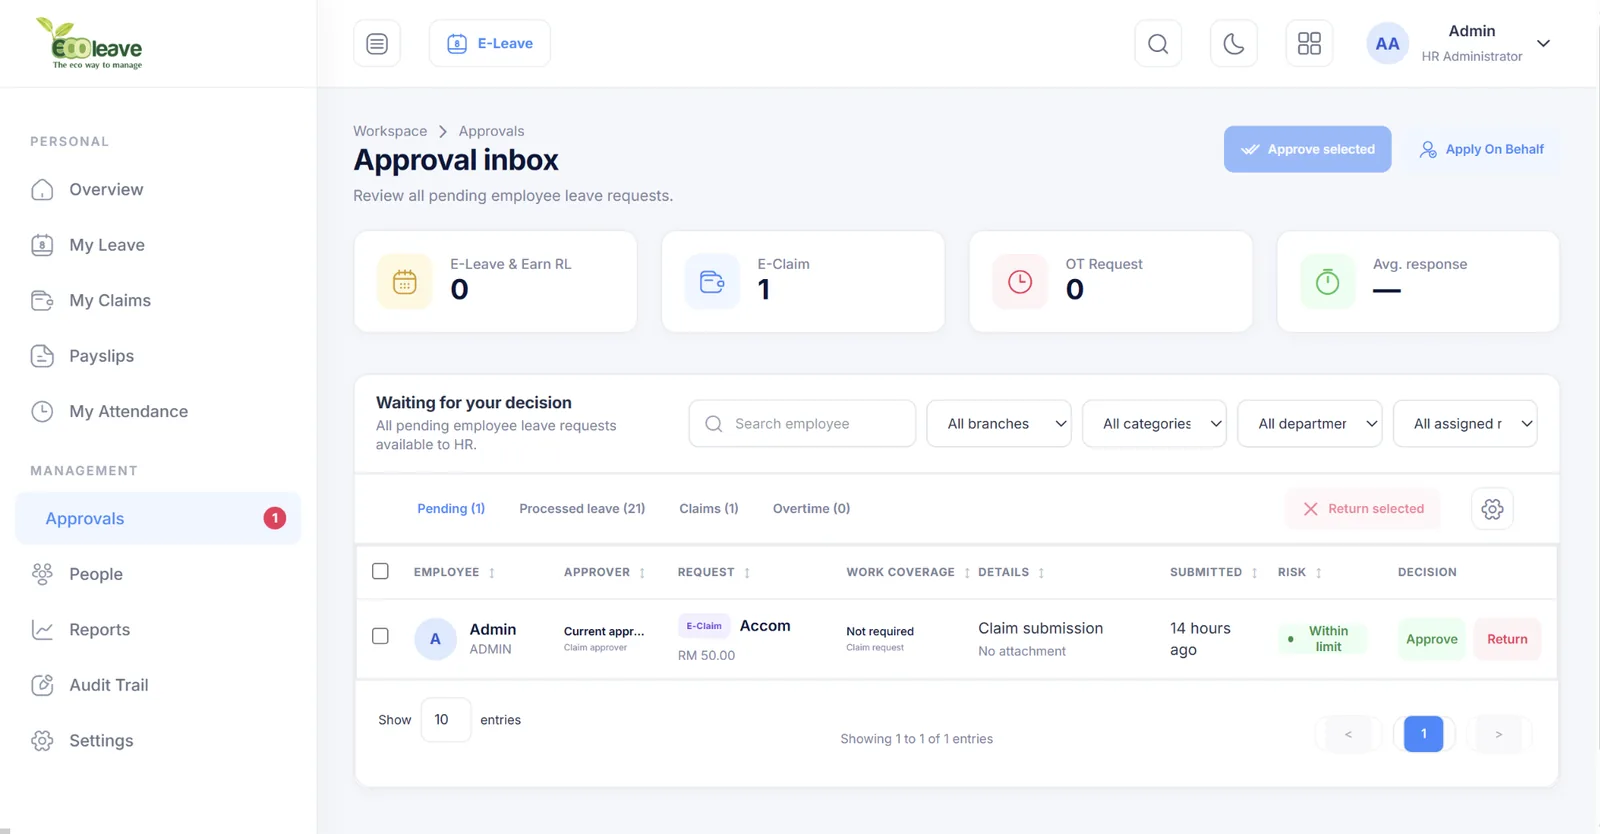Open table settings gear icon
This screenshot has width=1600, height=834.
point(1492,509)
